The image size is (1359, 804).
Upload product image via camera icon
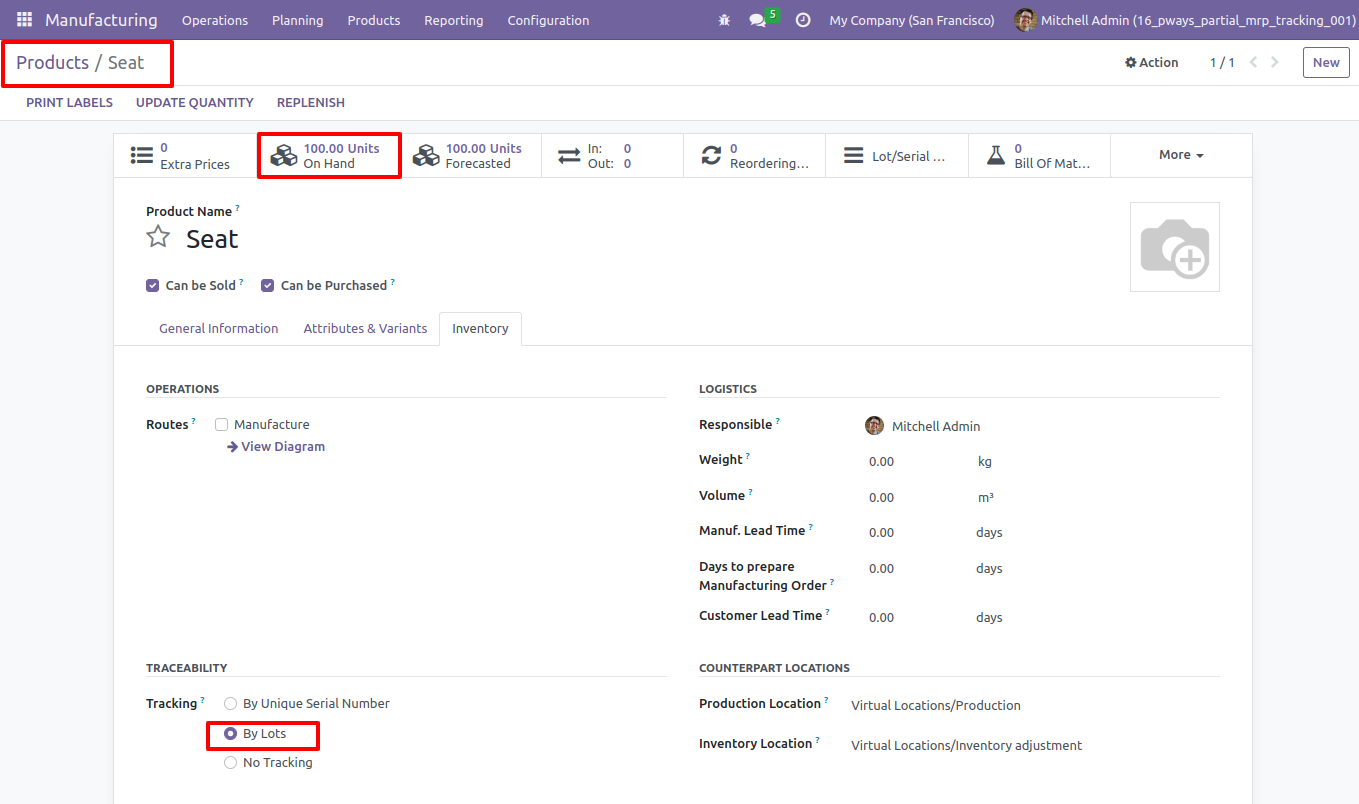[x=1175, y=247]
